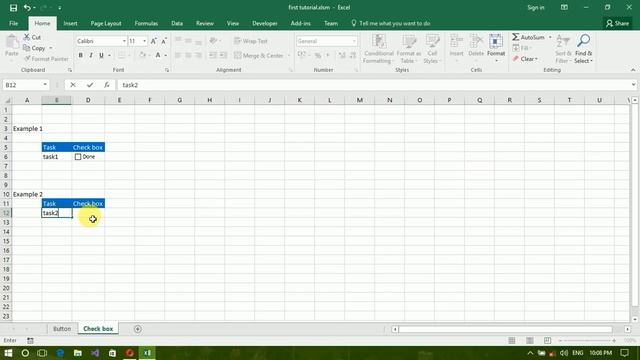Click the Save icon in quick access toolbar
The height and width of the screenshot is (360, 640).
pos(13,8)
